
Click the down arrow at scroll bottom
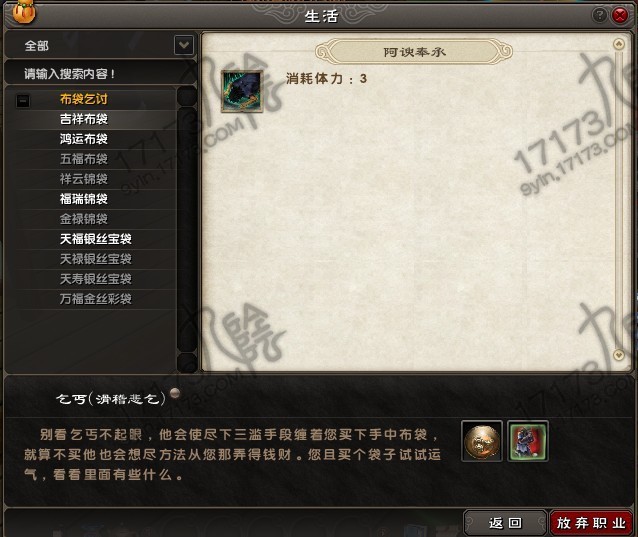click(618, 355)
